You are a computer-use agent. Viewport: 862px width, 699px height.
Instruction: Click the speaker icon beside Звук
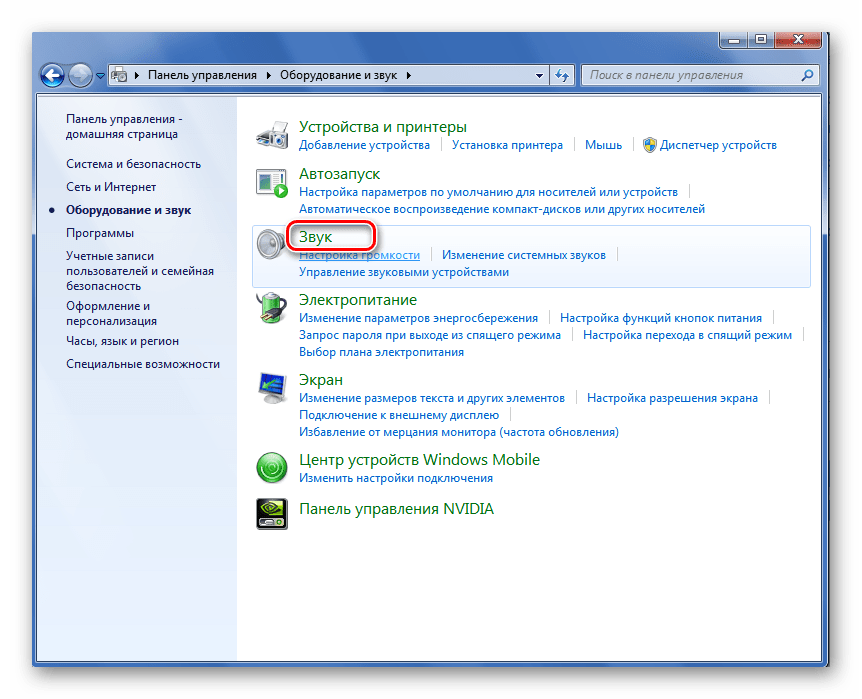click(x=272, y=245)
